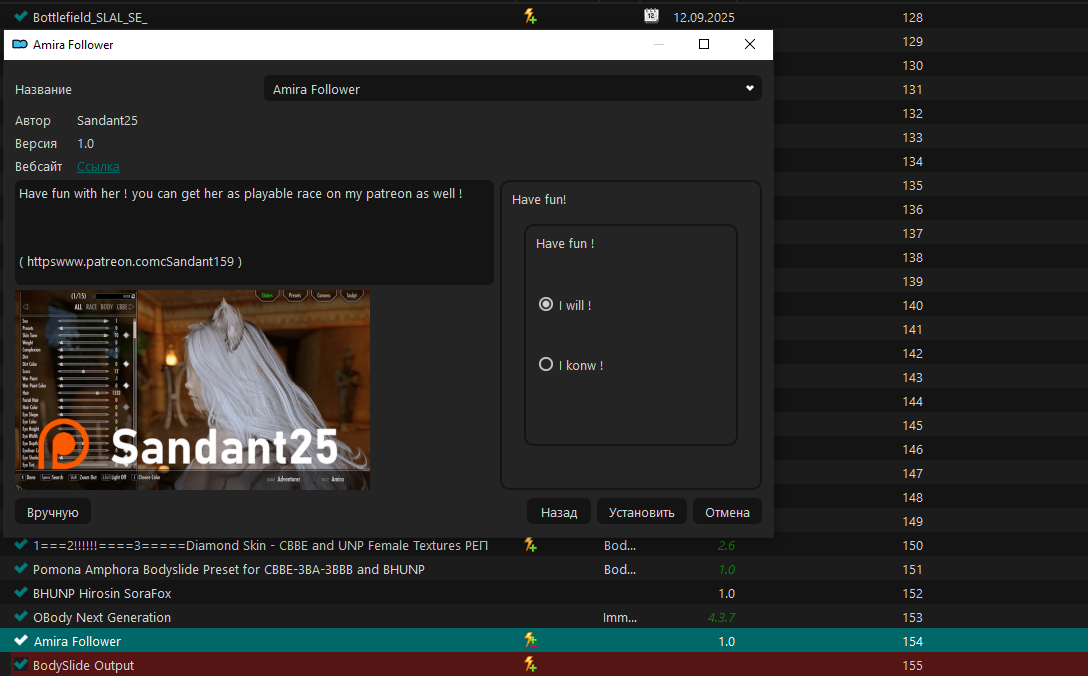
Task: Click conflict lightning icon on Diamond Skin row
Action: [x=530, y=545]
